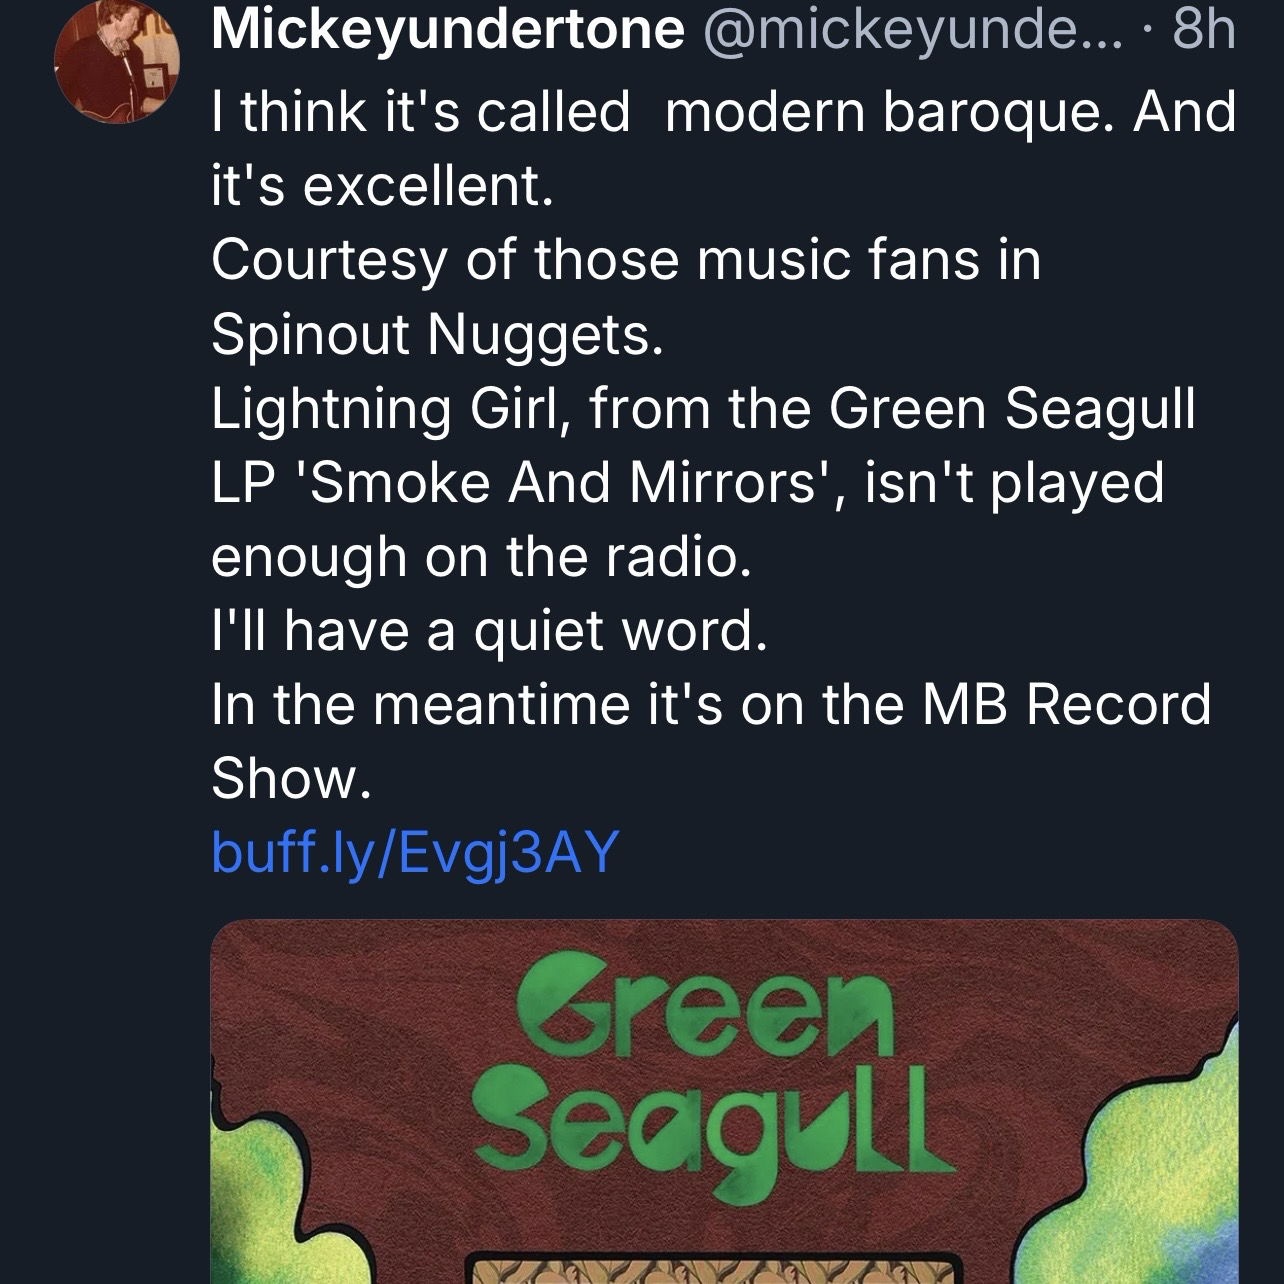
Task: Click the Mickeyundertone display name
Action: [447, 31]
